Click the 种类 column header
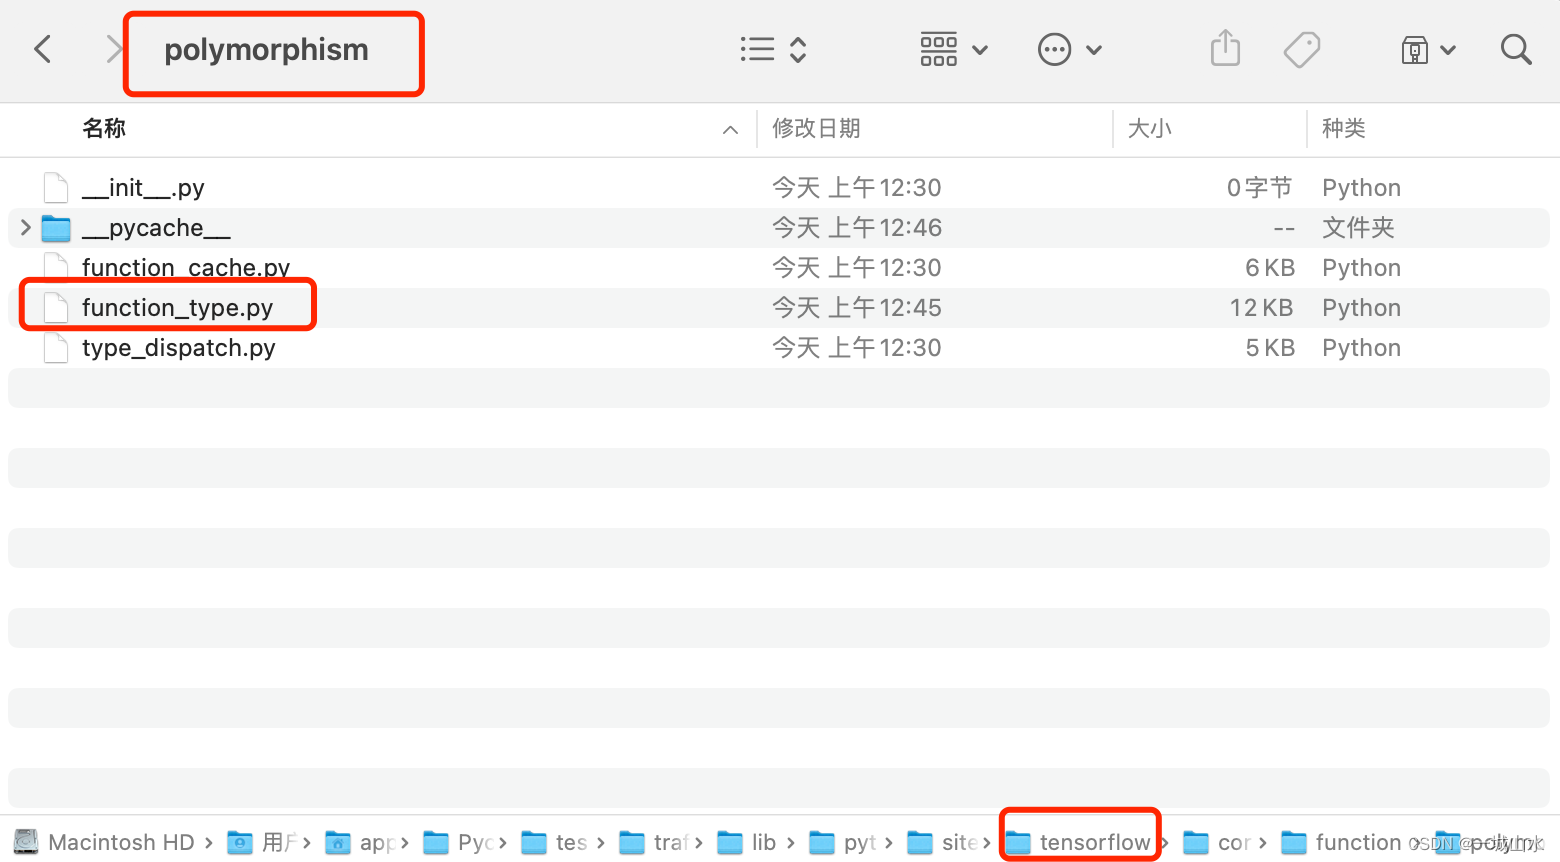This screenshot has height=862, width=1560. pos(1343,128)
